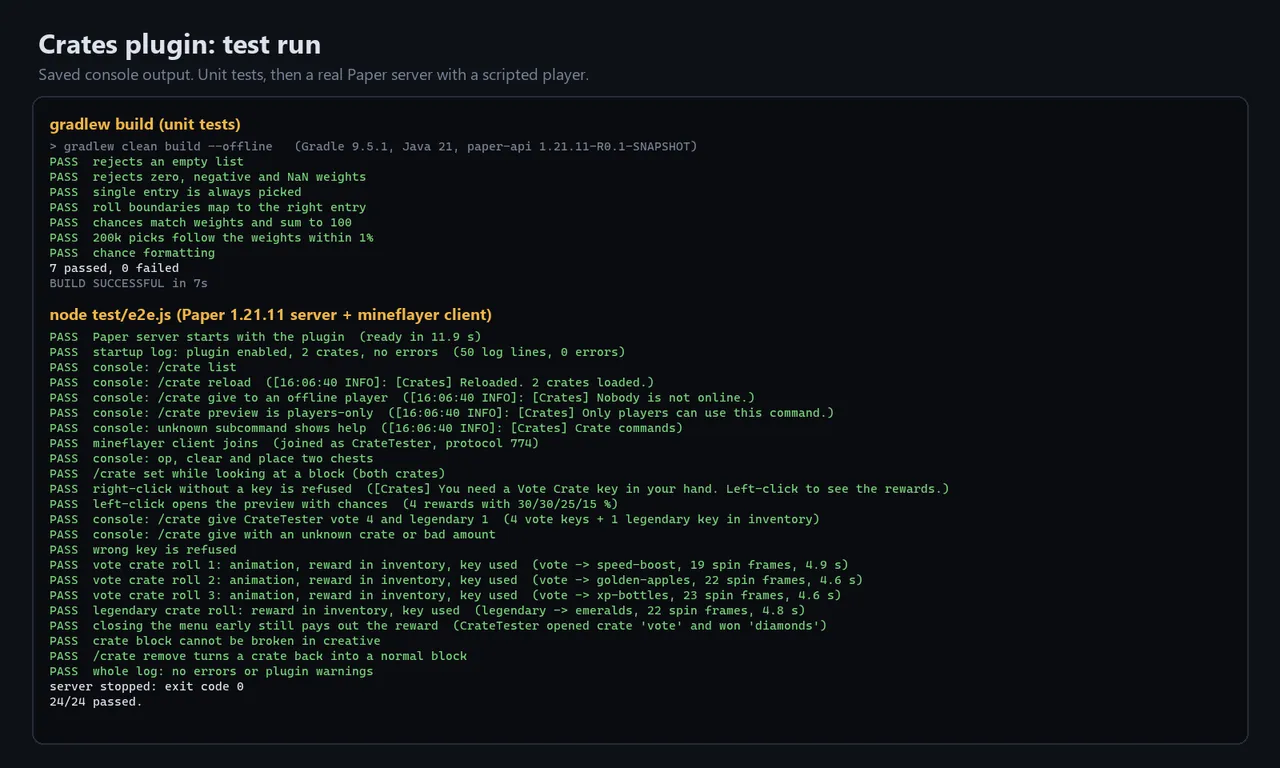Click "Paper server starts with the plugin" line

265,337
